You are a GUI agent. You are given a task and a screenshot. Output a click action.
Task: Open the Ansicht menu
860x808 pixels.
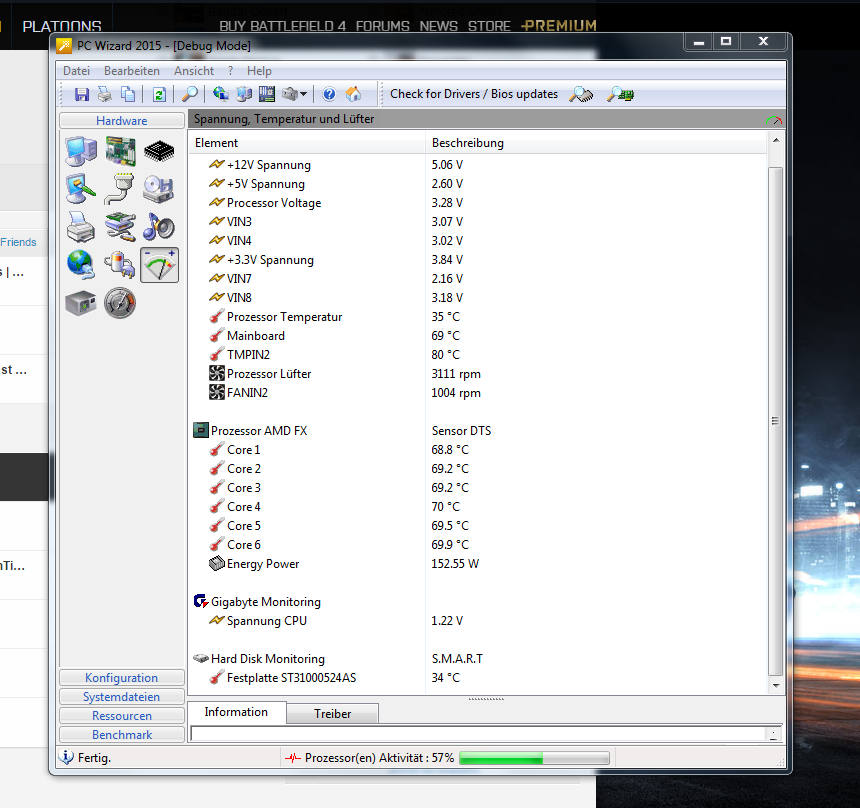pos(194,71)
